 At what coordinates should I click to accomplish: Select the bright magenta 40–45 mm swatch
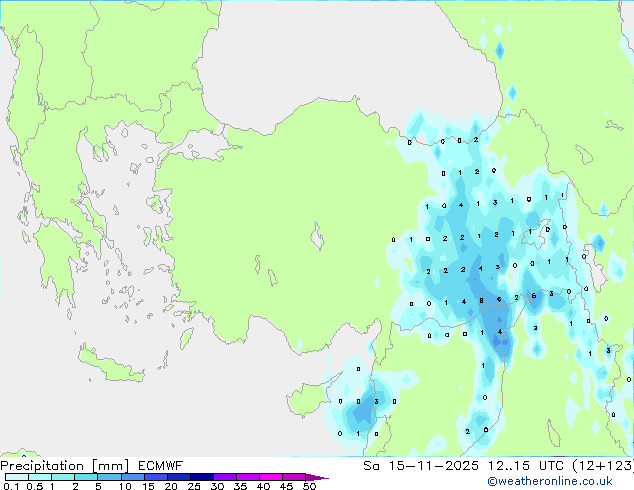(271, 477)
